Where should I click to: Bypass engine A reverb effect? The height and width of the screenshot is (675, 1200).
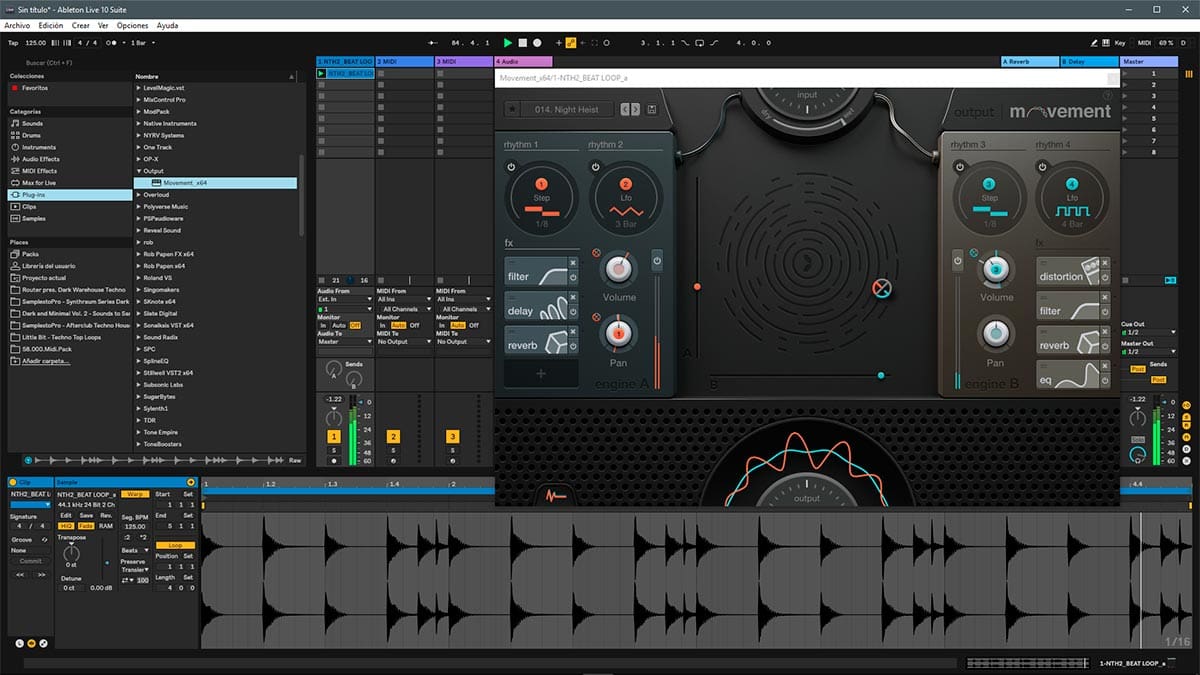(x=573, y=346)
